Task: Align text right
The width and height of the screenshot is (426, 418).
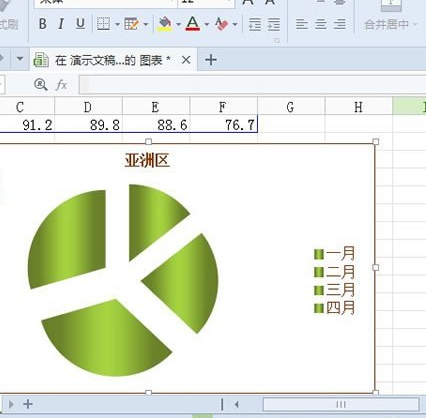Action: [x=340, y=24]
